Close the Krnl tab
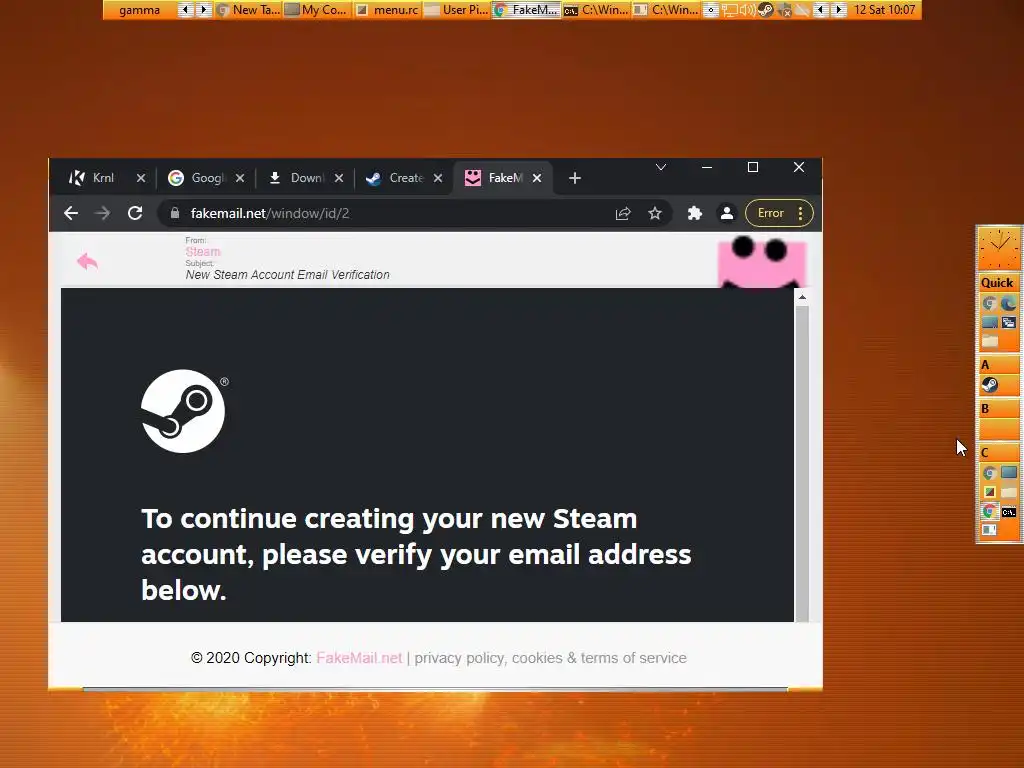 141,178
